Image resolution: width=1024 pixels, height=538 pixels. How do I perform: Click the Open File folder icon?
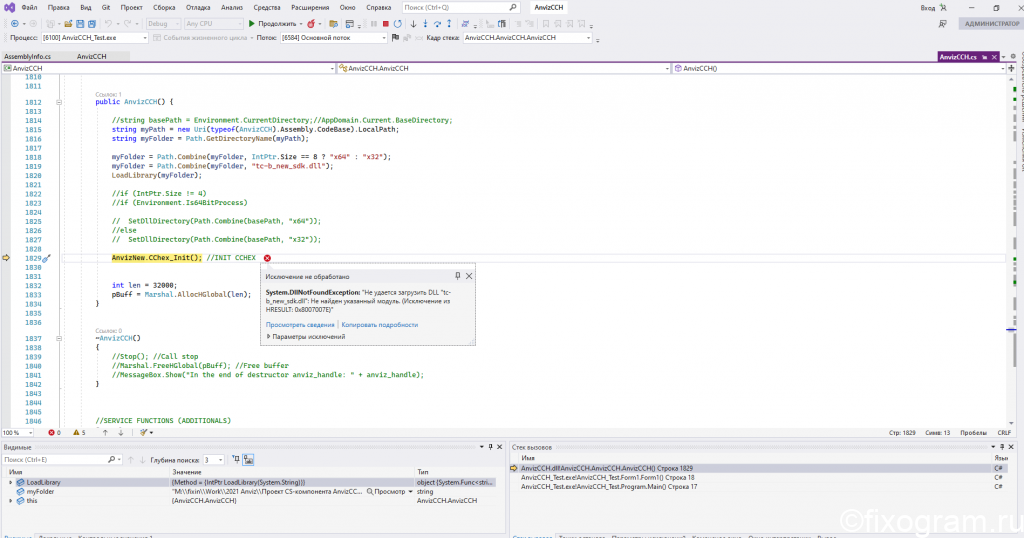(68, 24)
